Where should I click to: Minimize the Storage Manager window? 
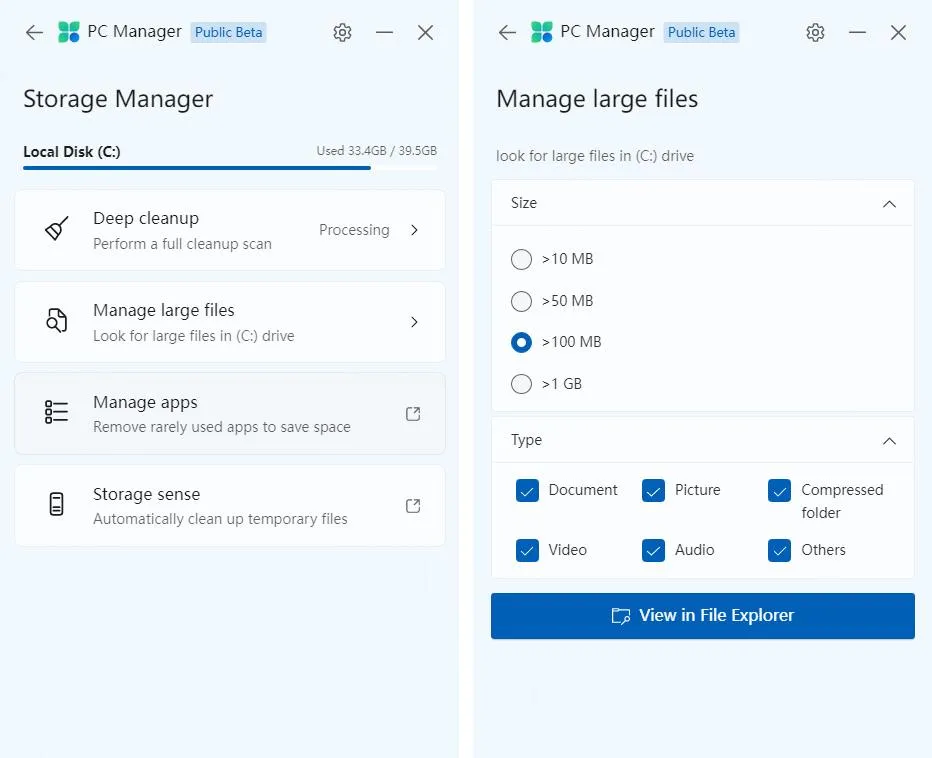tap(385, 32)
